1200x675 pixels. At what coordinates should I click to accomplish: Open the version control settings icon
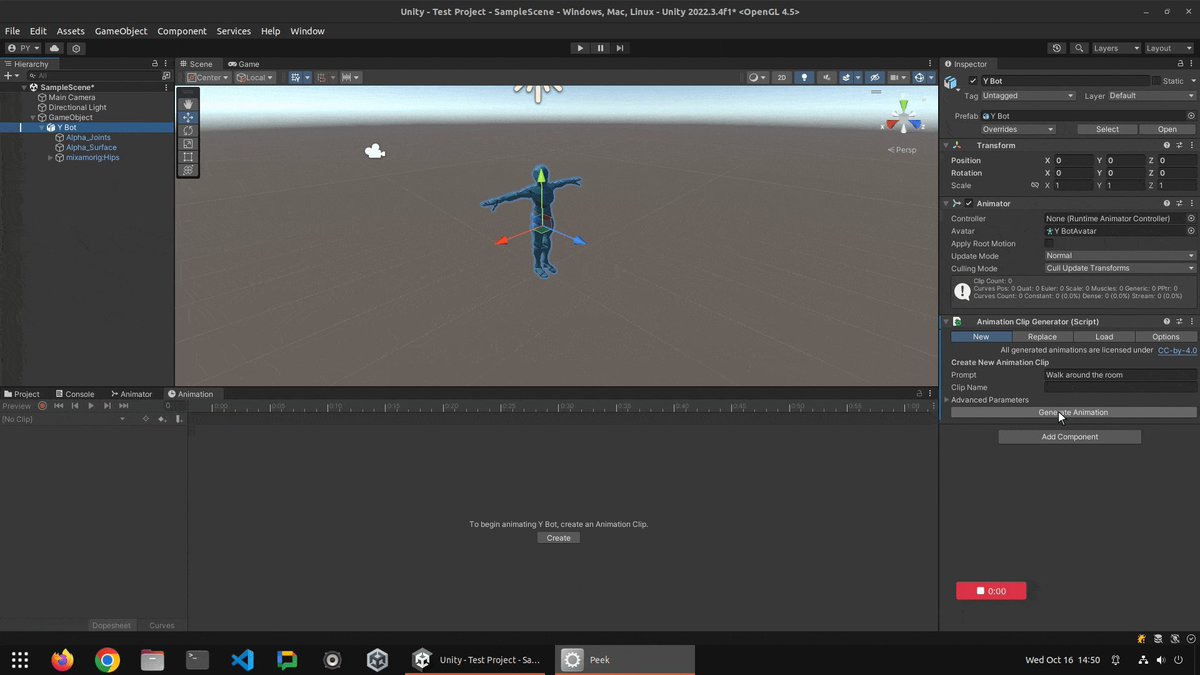[x=77, y=48]
